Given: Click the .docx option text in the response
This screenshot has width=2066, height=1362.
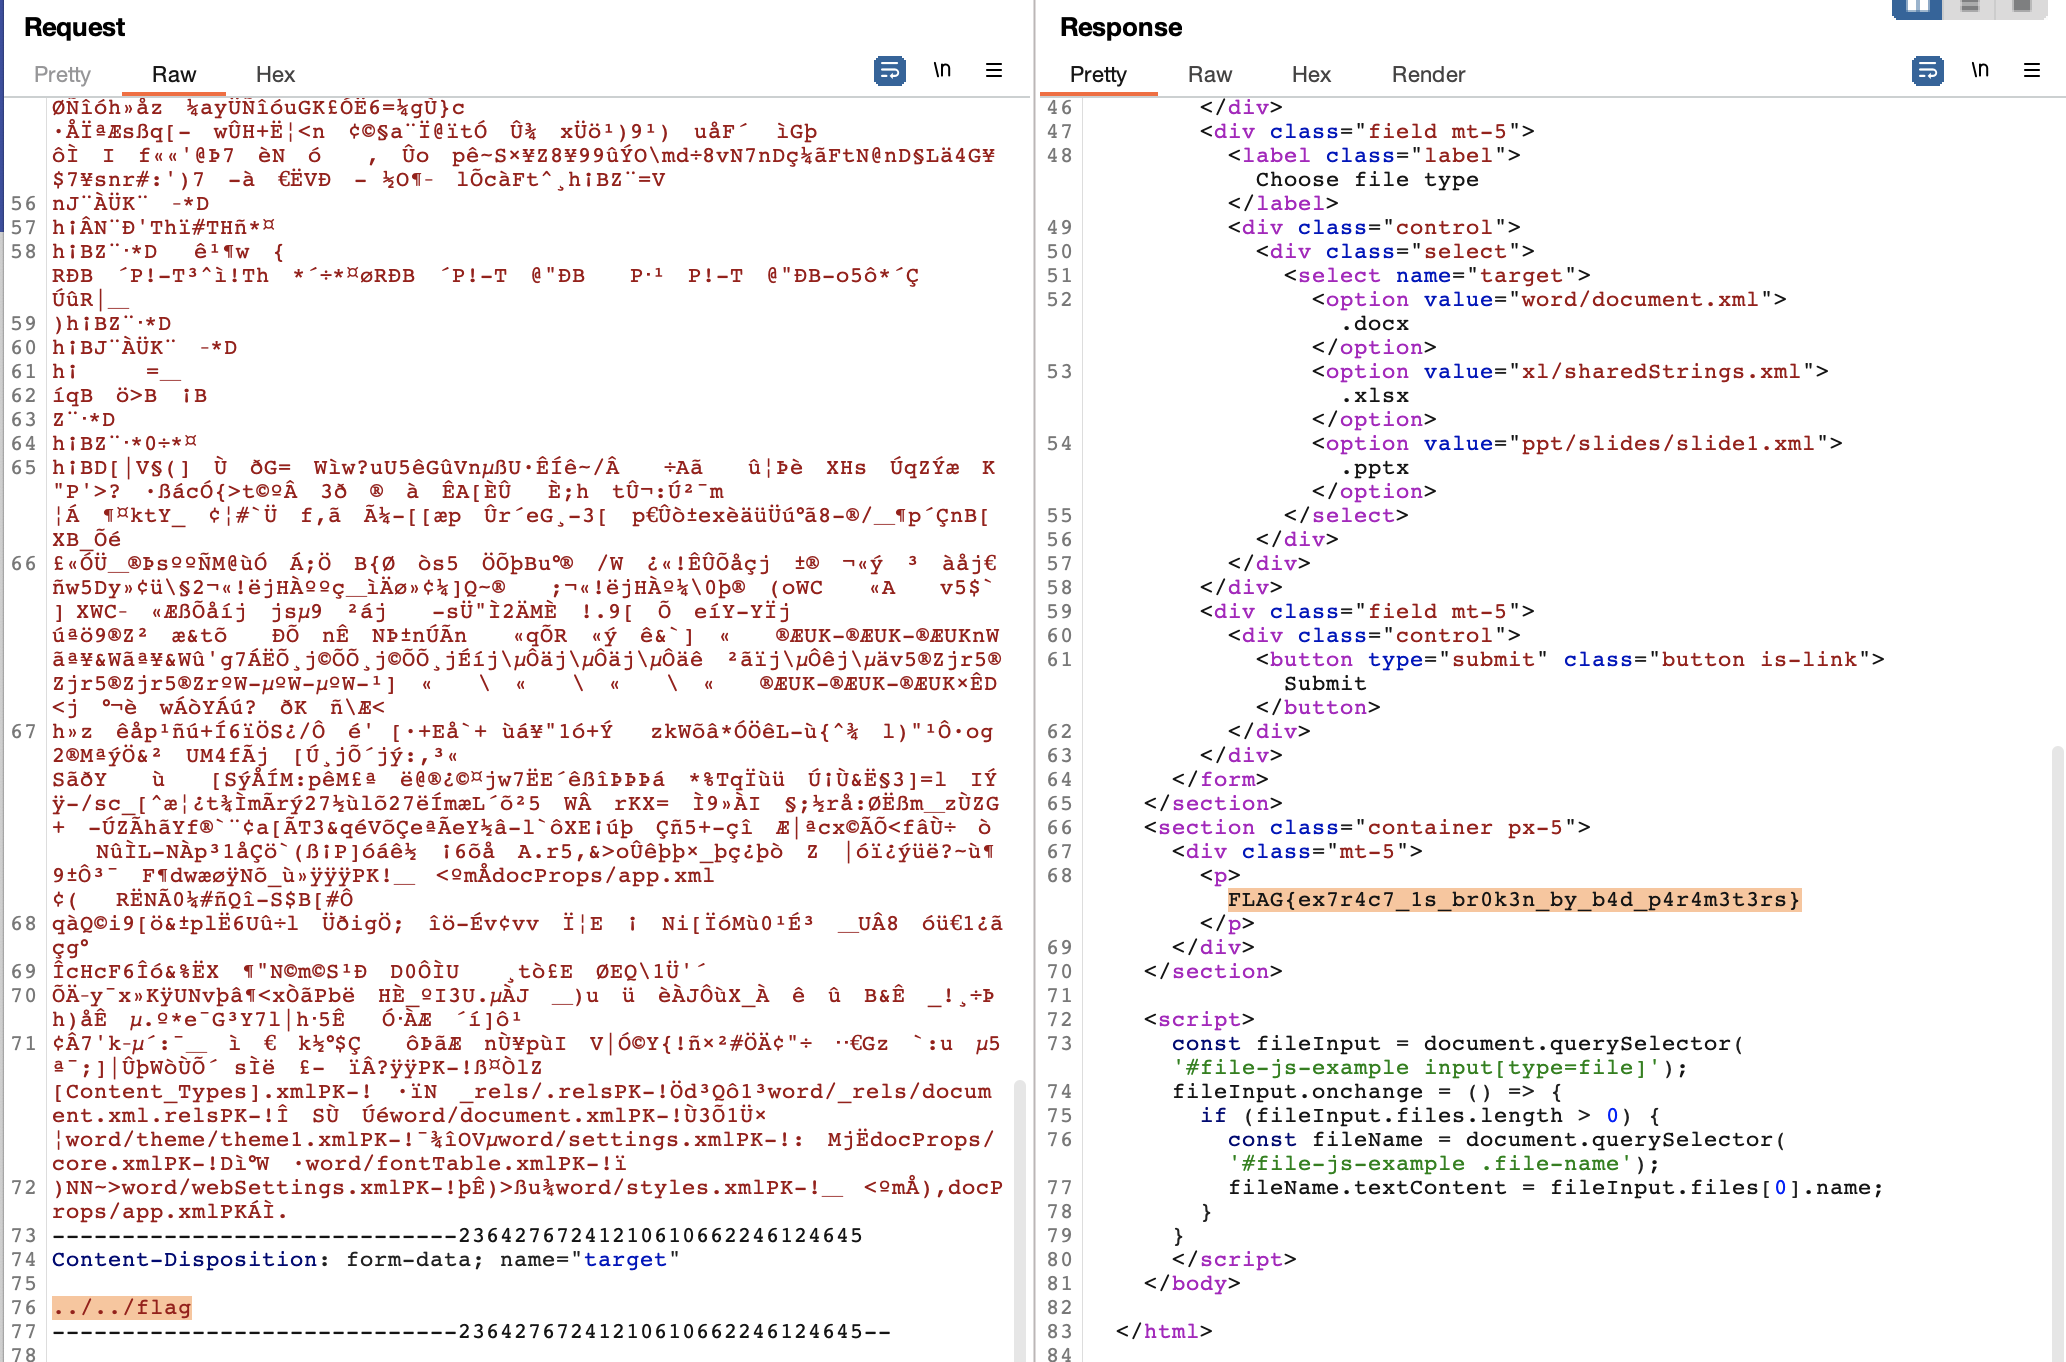Looking at the screenshot, I should tap(1375, 323).
